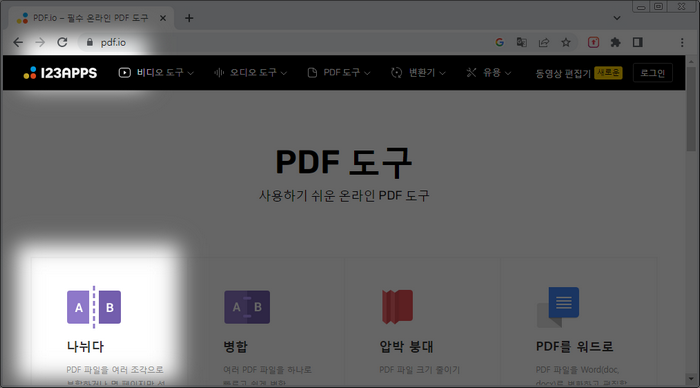
Task: Click the page vertical scrollbar thumb
Action: [x=691, y=109]
